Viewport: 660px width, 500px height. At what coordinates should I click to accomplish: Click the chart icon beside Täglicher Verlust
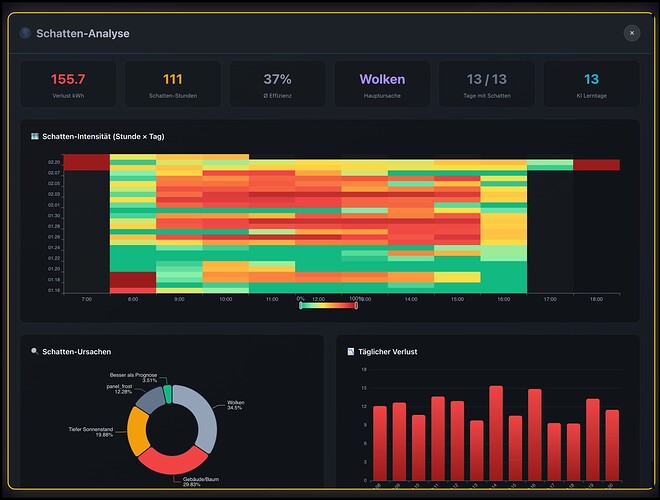(x=351, y=351)
